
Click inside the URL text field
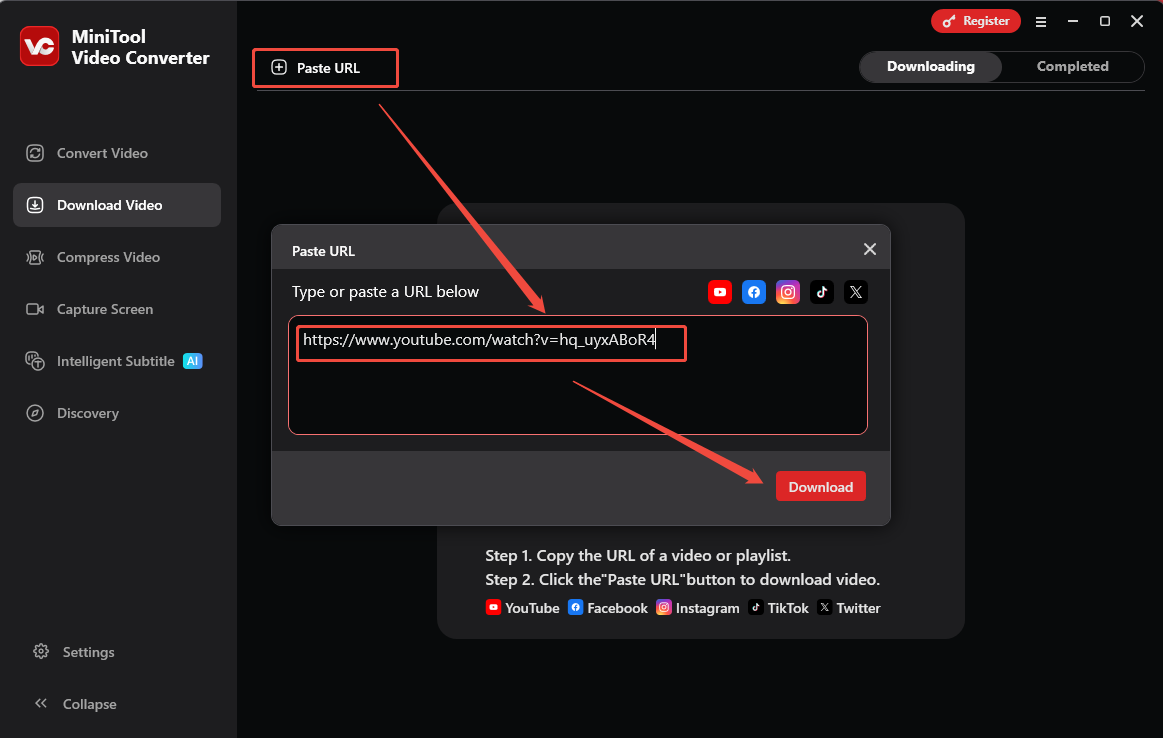(x=490, y=342)
